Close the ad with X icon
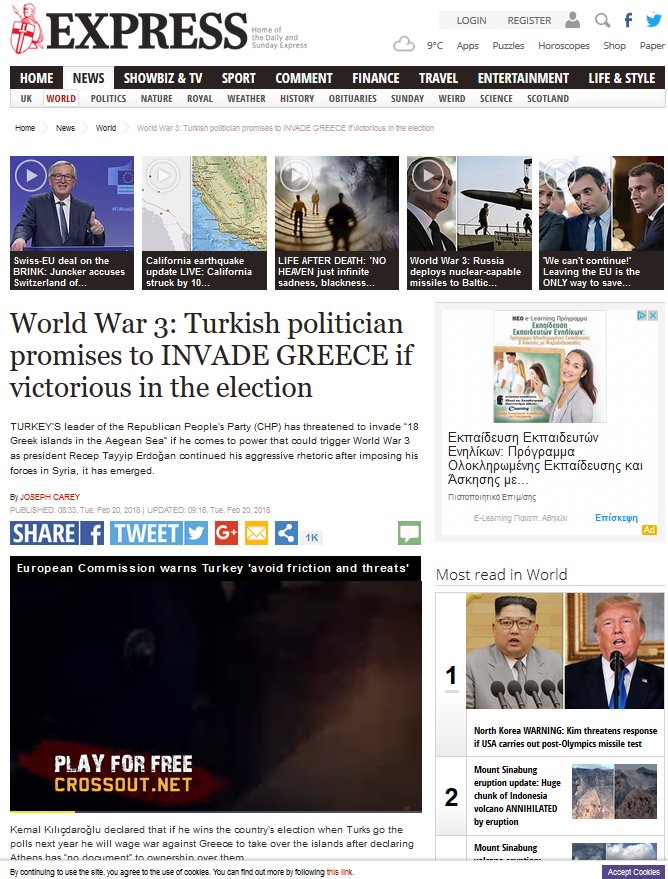 pyautogui.click(x=653, y=316)
